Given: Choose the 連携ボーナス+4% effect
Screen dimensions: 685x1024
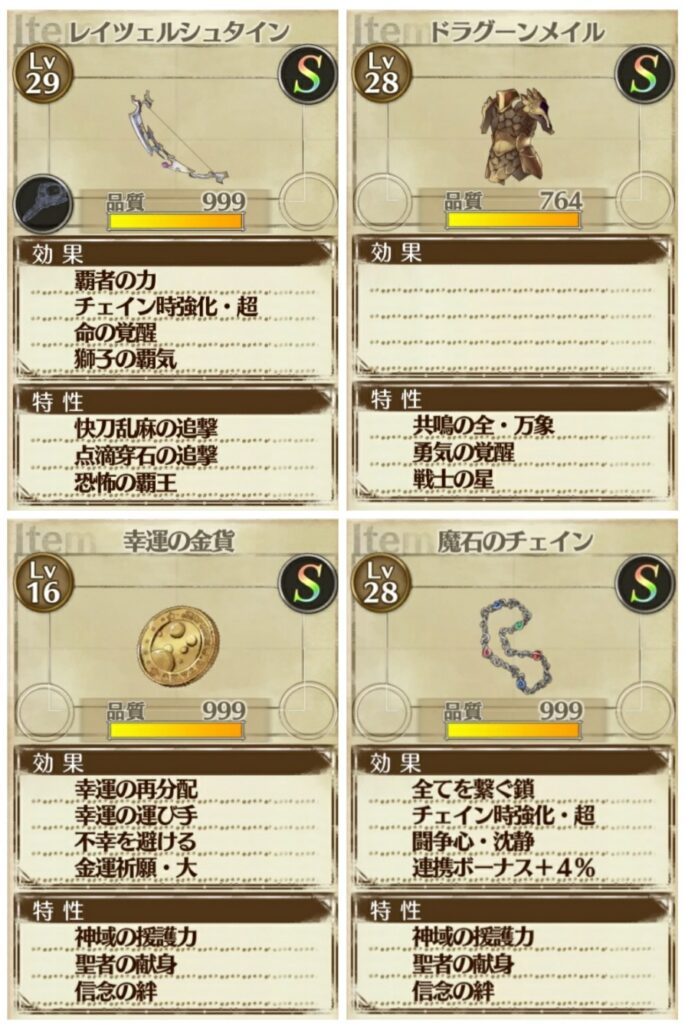Looking at the screenshot, I should 503,868.
